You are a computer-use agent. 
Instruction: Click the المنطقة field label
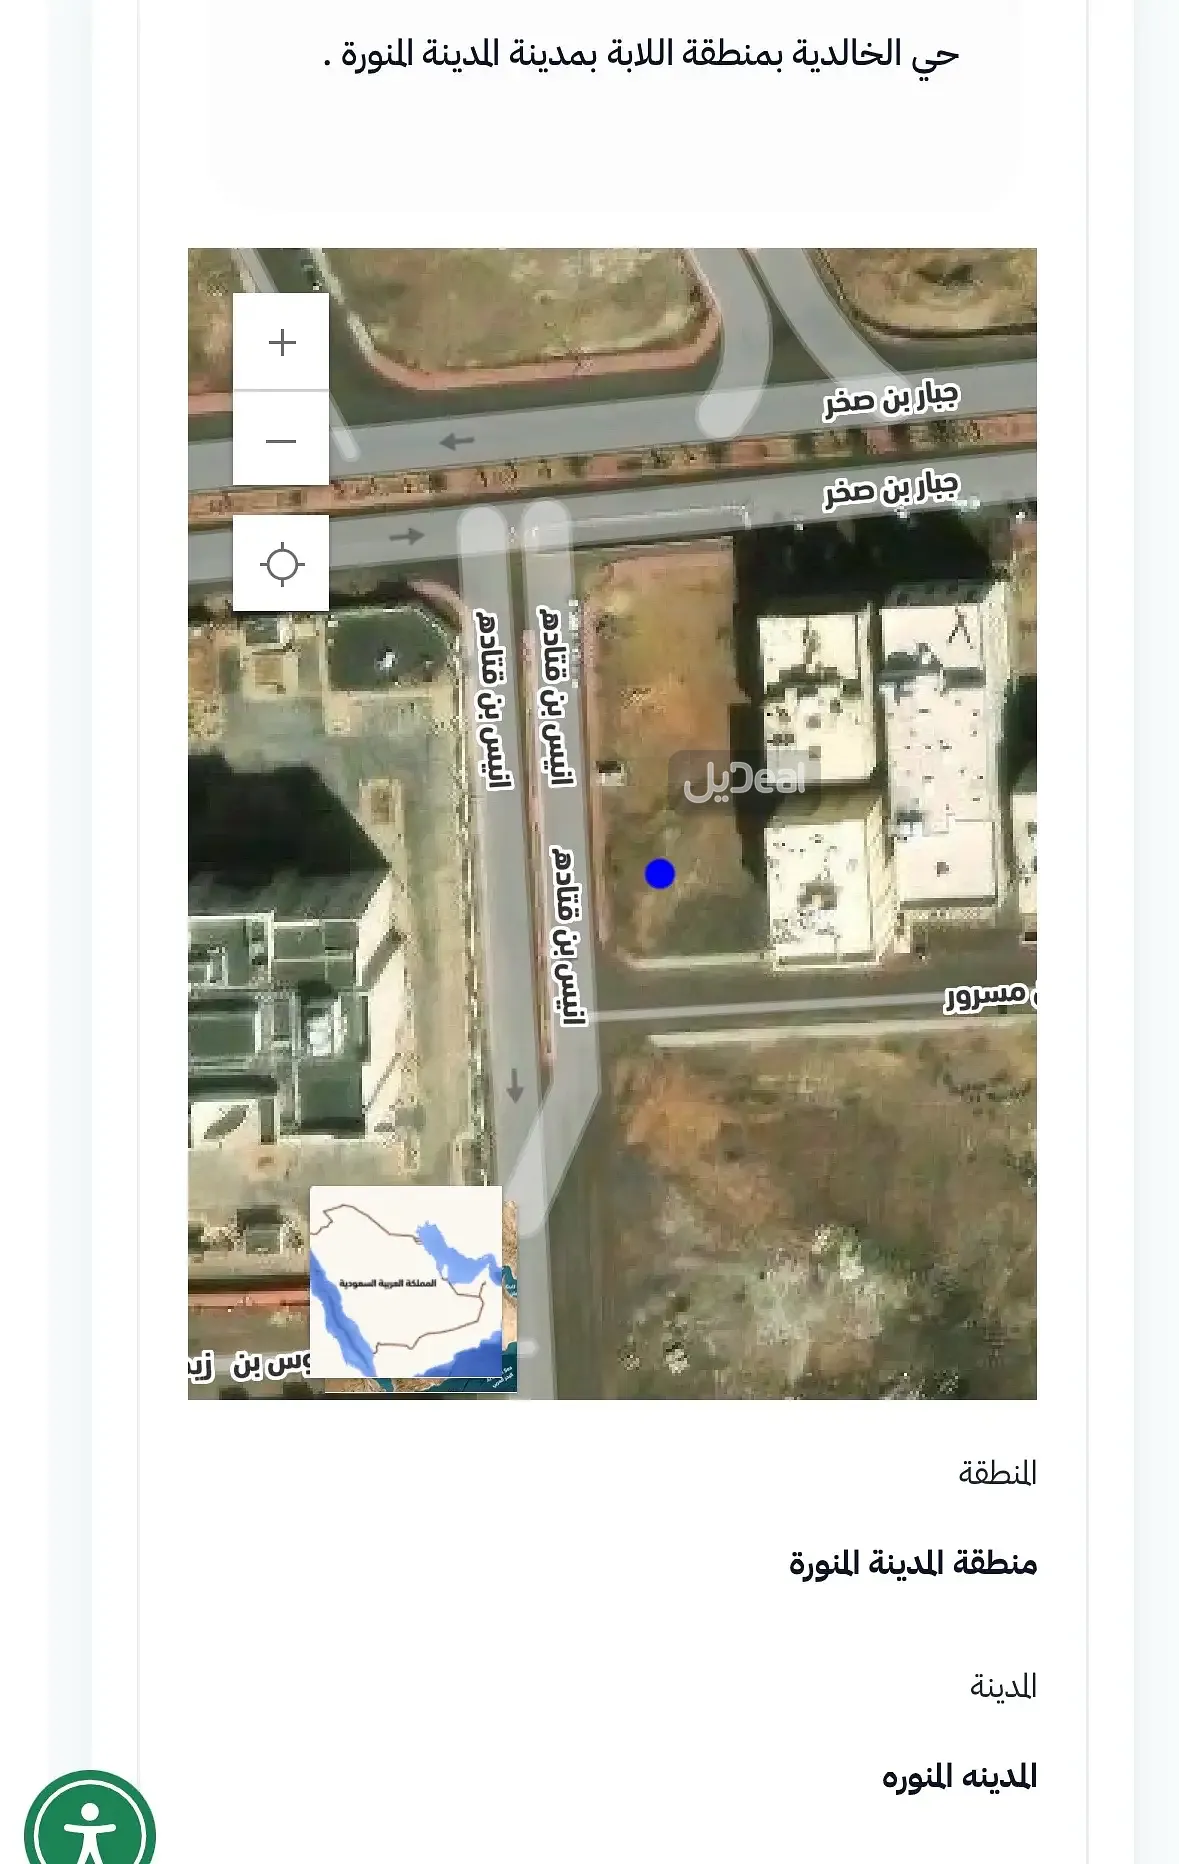click(997, 1473)
